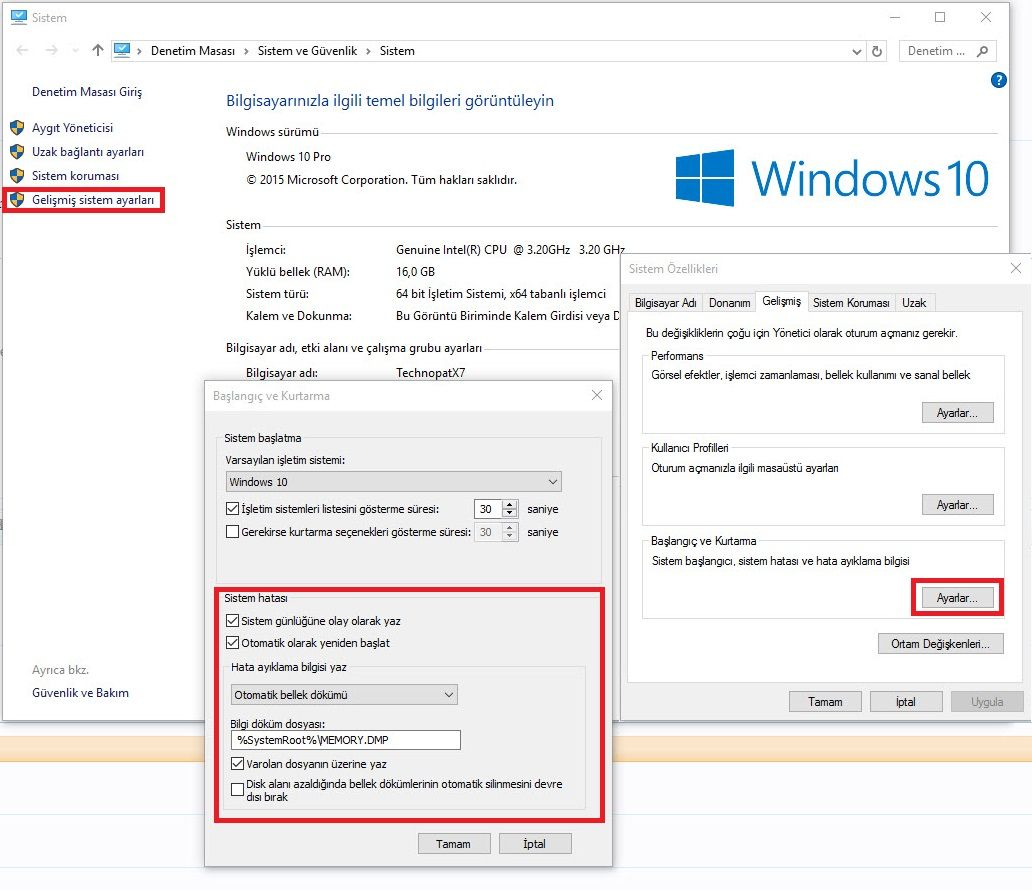Go up one folder level arrow
The image size is (1032, 890).
[97, 50]
